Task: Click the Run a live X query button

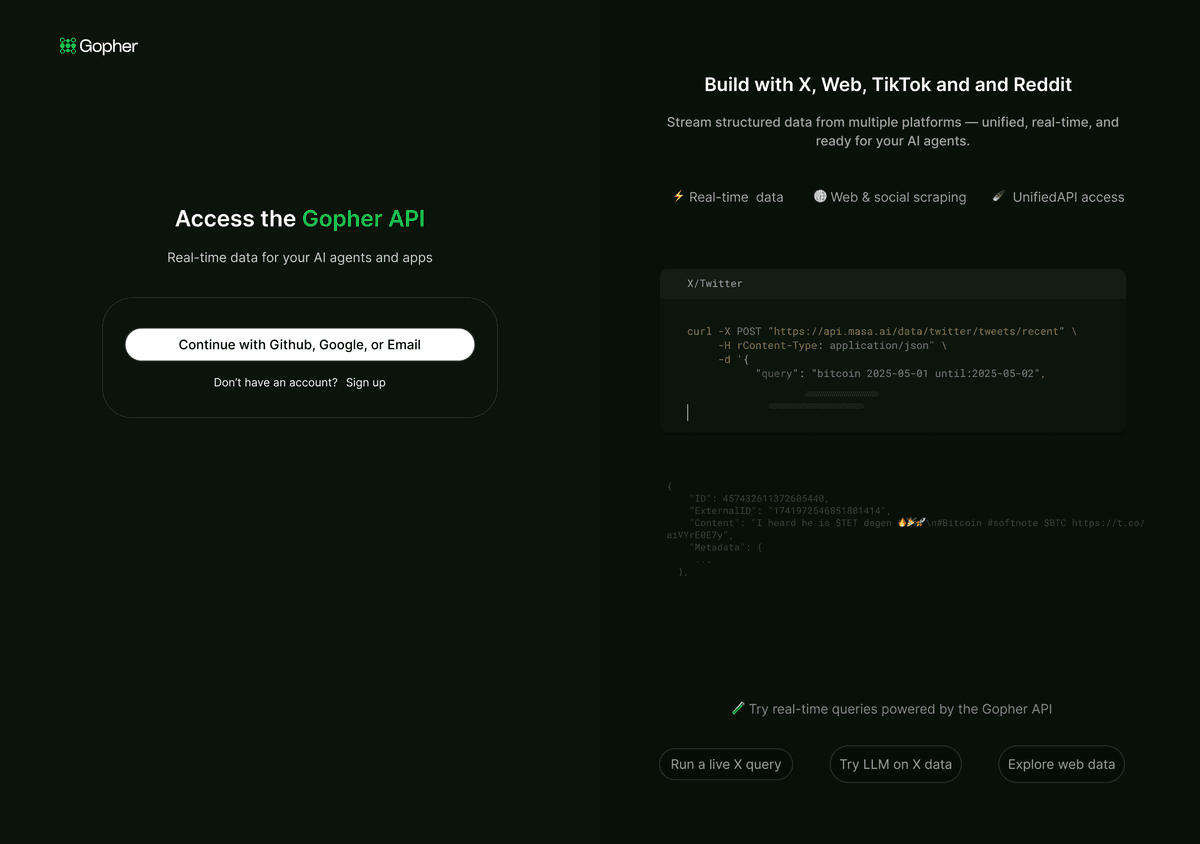Action: [725, 764]
